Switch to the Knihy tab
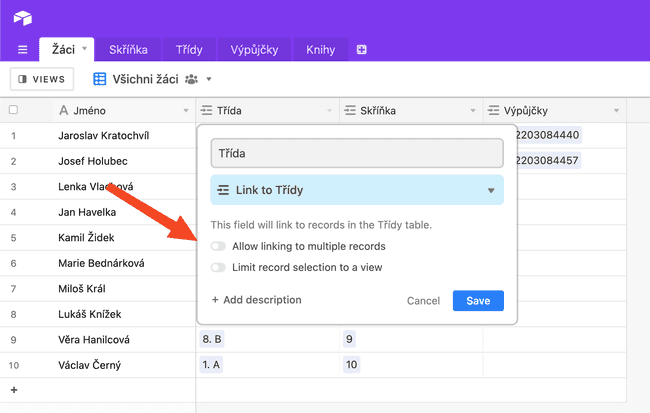 click(320, 50)
